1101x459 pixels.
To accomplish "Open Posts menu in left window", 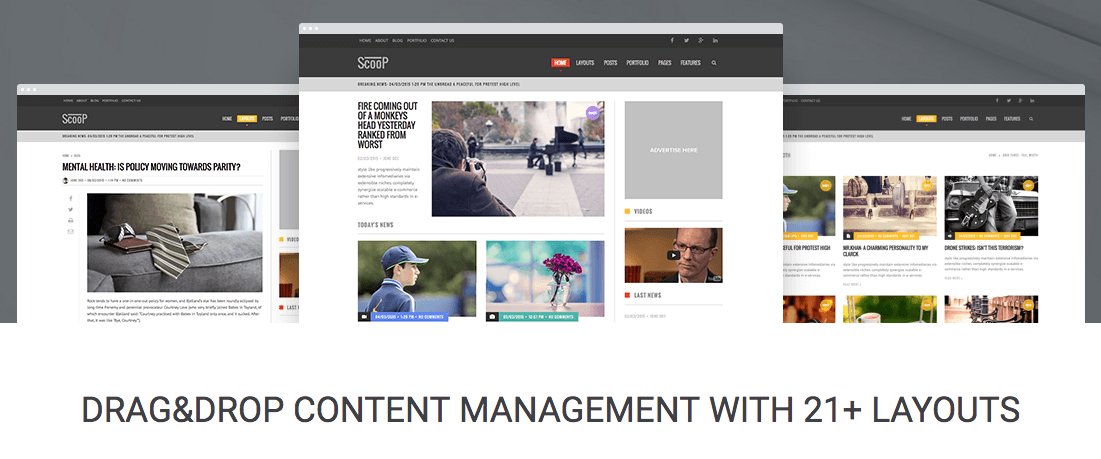I will coord(268,119).
